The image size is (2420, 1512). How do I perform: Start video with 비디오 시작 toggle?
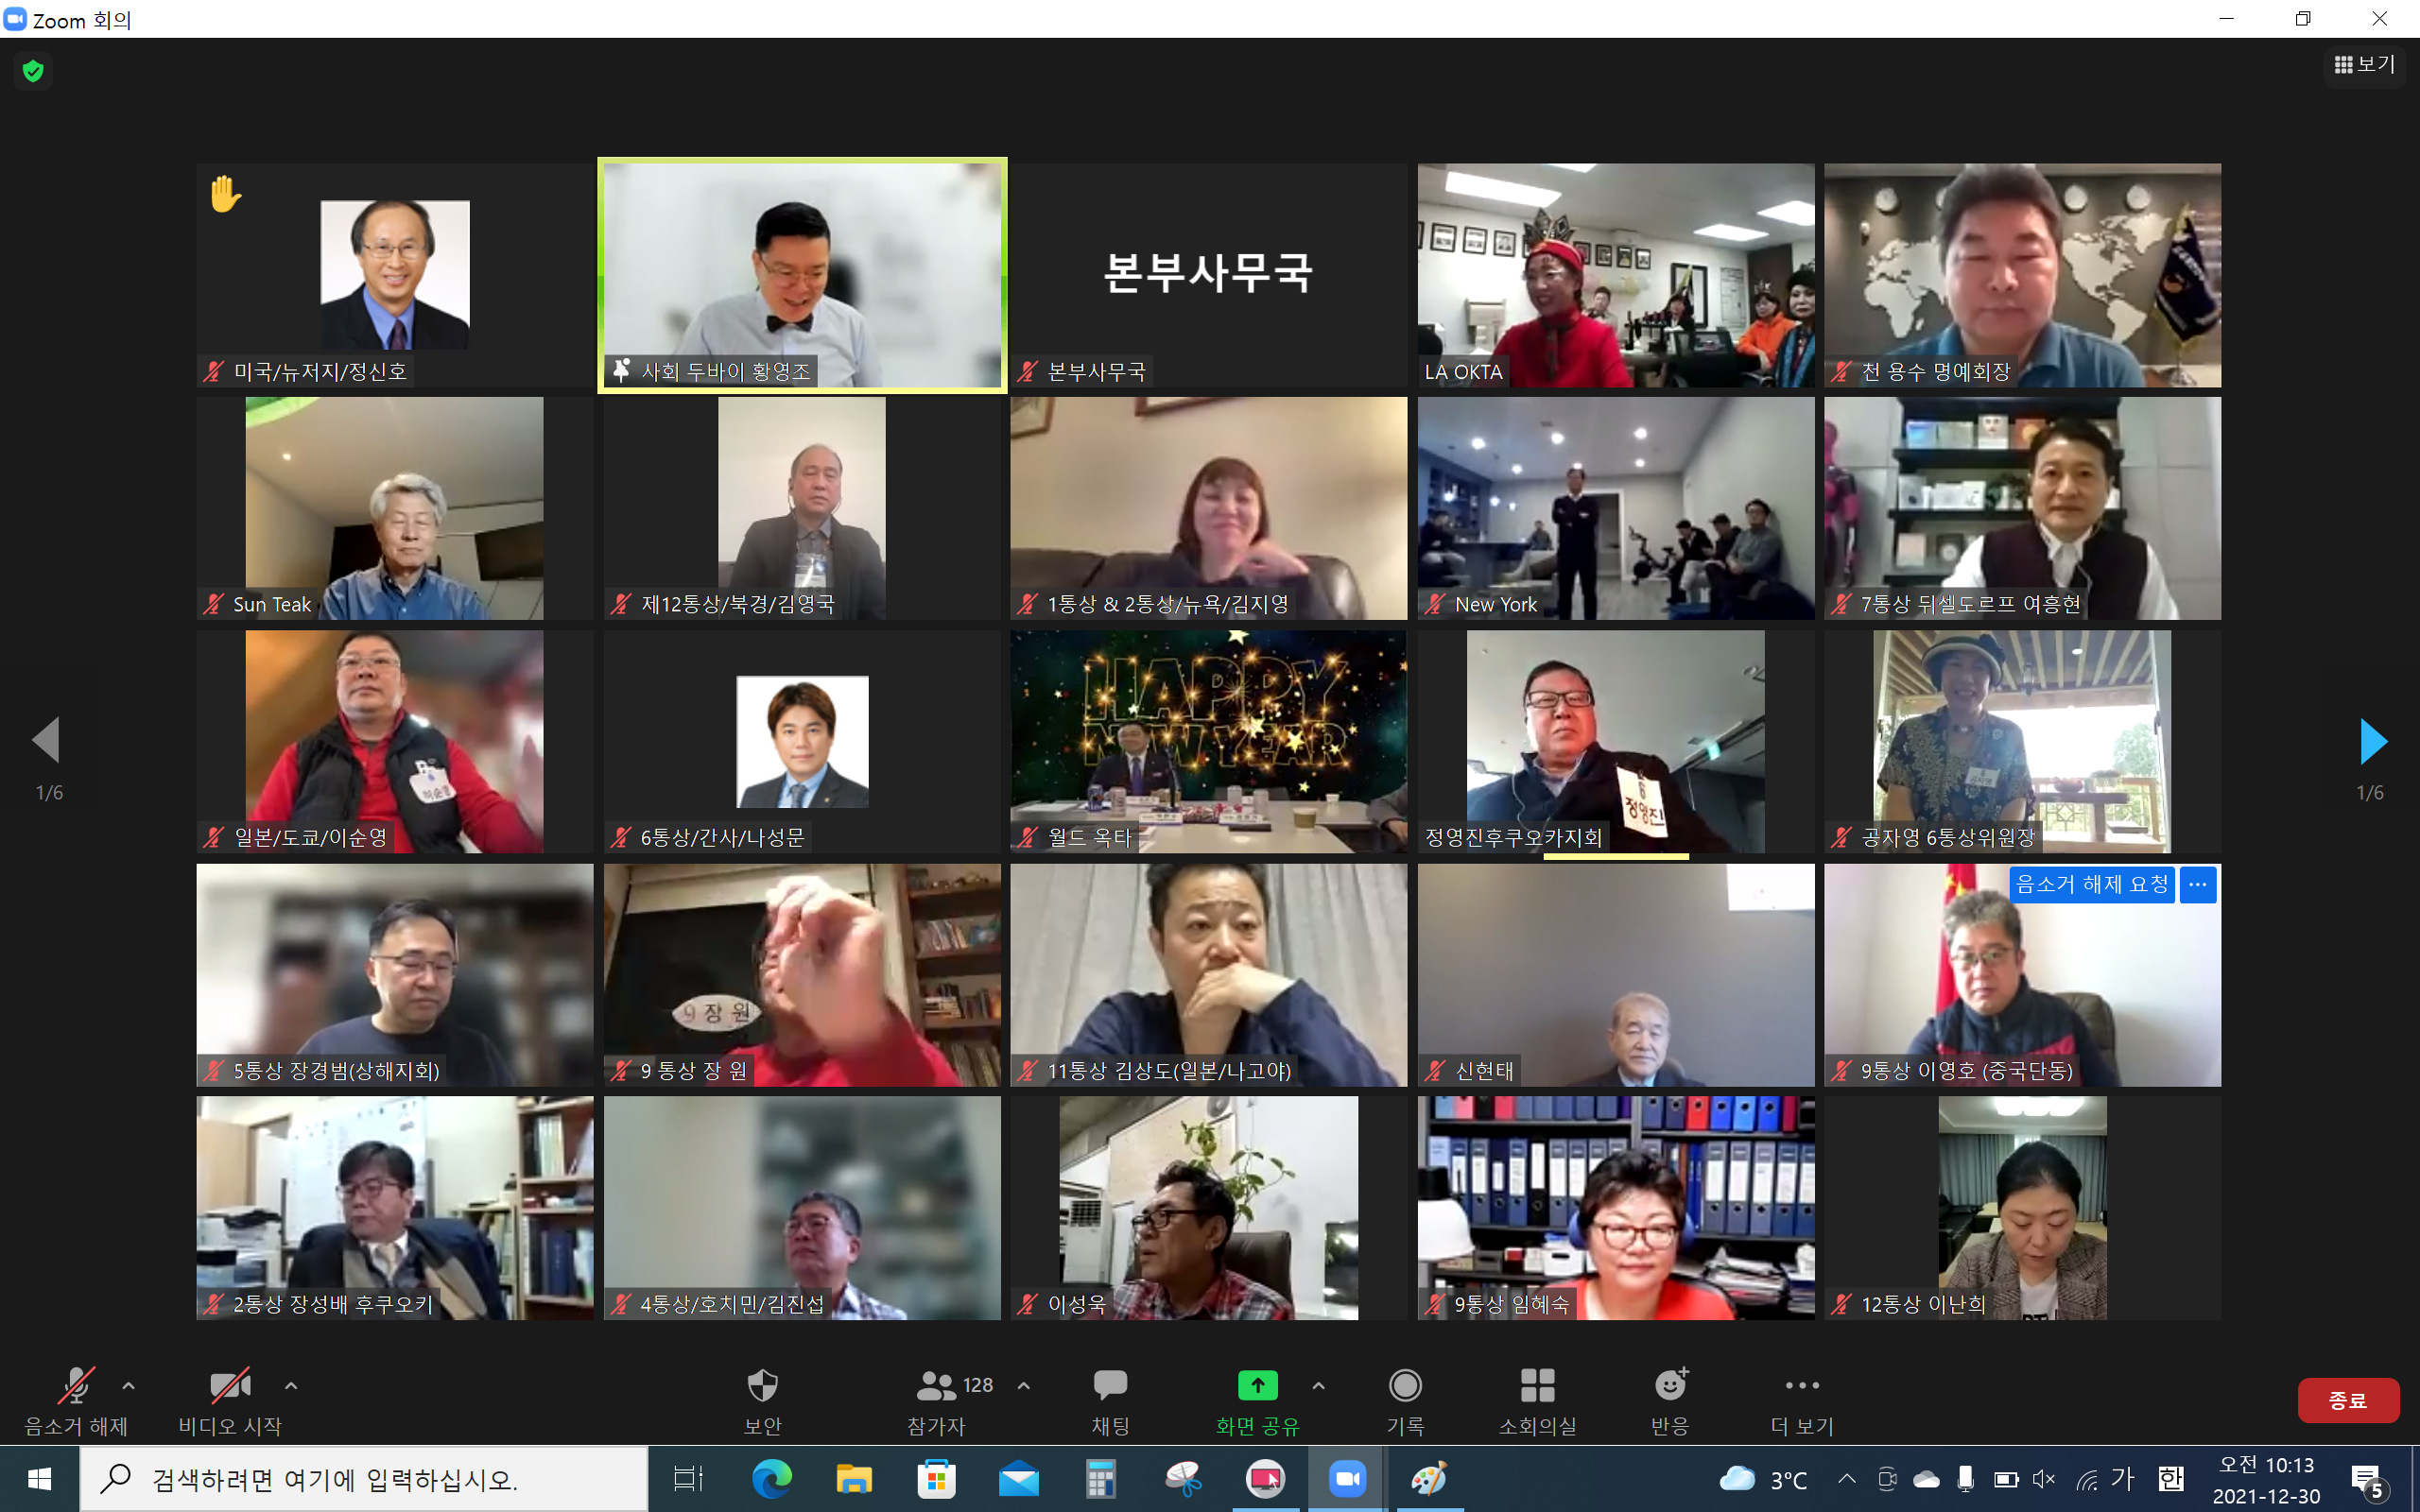click(x=230, y=1386)
